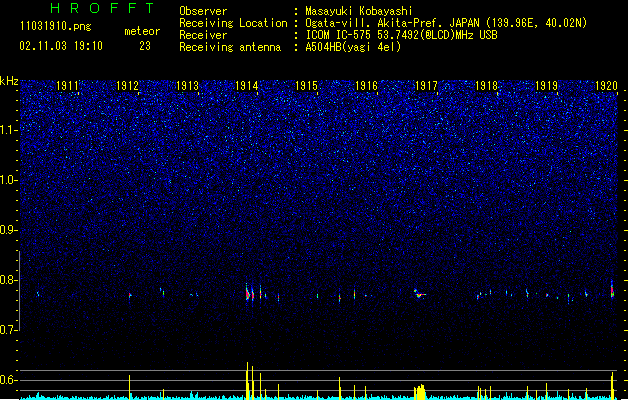The image size is (629, 400).
Task: Click the meteor count label
Action: point(142,31)
